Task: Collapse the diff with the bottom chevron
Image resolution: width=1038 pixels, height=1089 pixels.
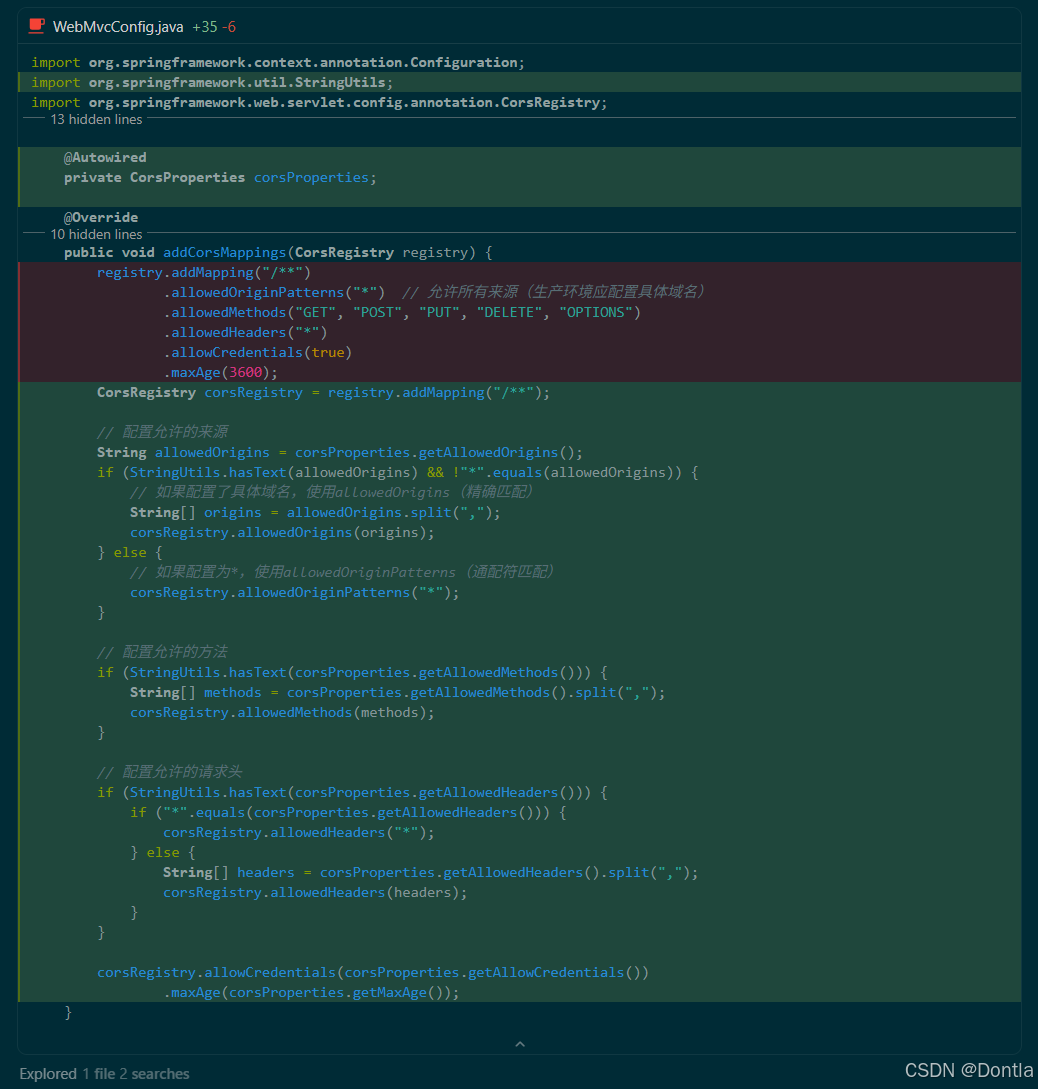Action: 520,1044
